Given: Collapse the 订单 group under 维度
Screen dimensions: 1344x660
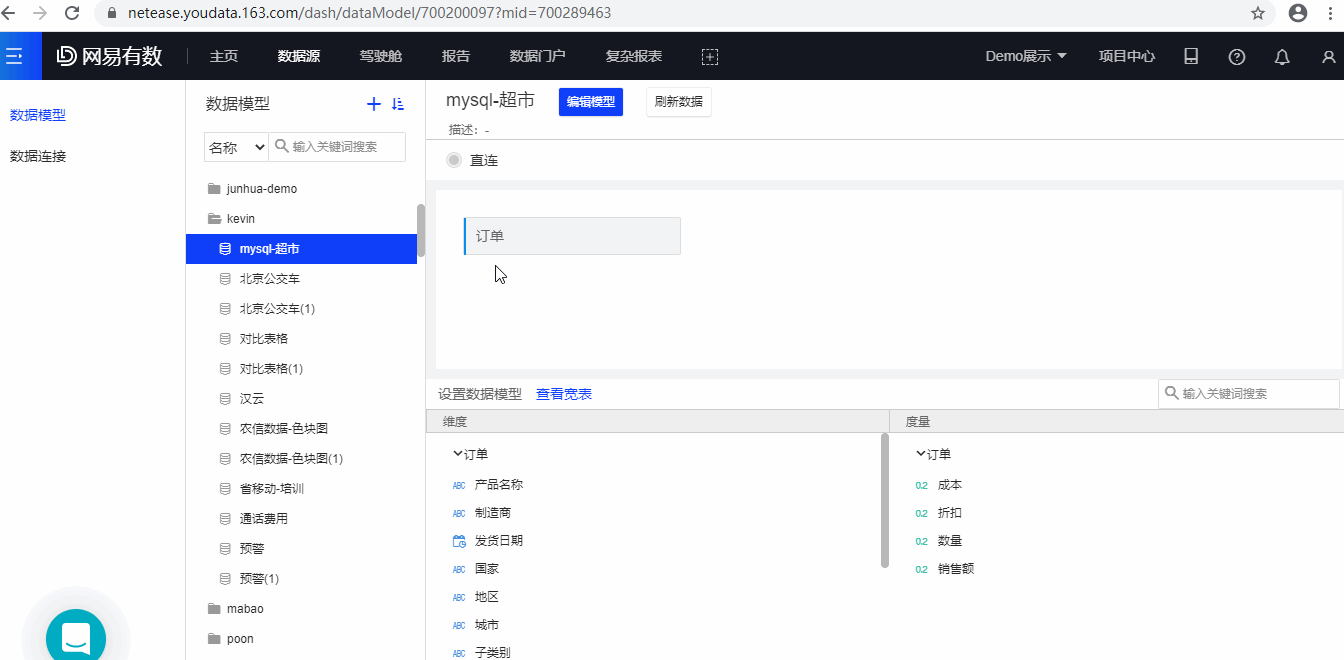Looking at the screenshot, I should 458,454.
